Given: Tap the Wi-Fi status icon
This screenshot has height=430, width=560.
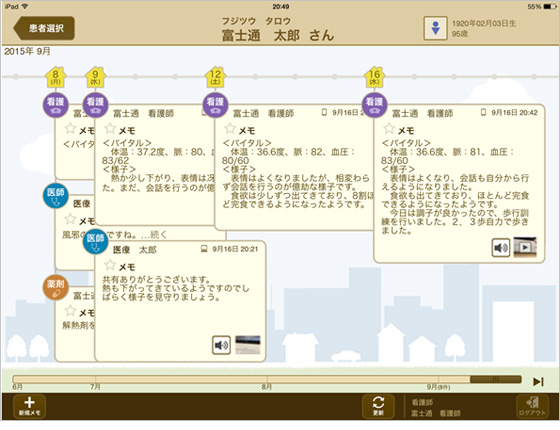Looking at the screenshot, I should 25,6.
